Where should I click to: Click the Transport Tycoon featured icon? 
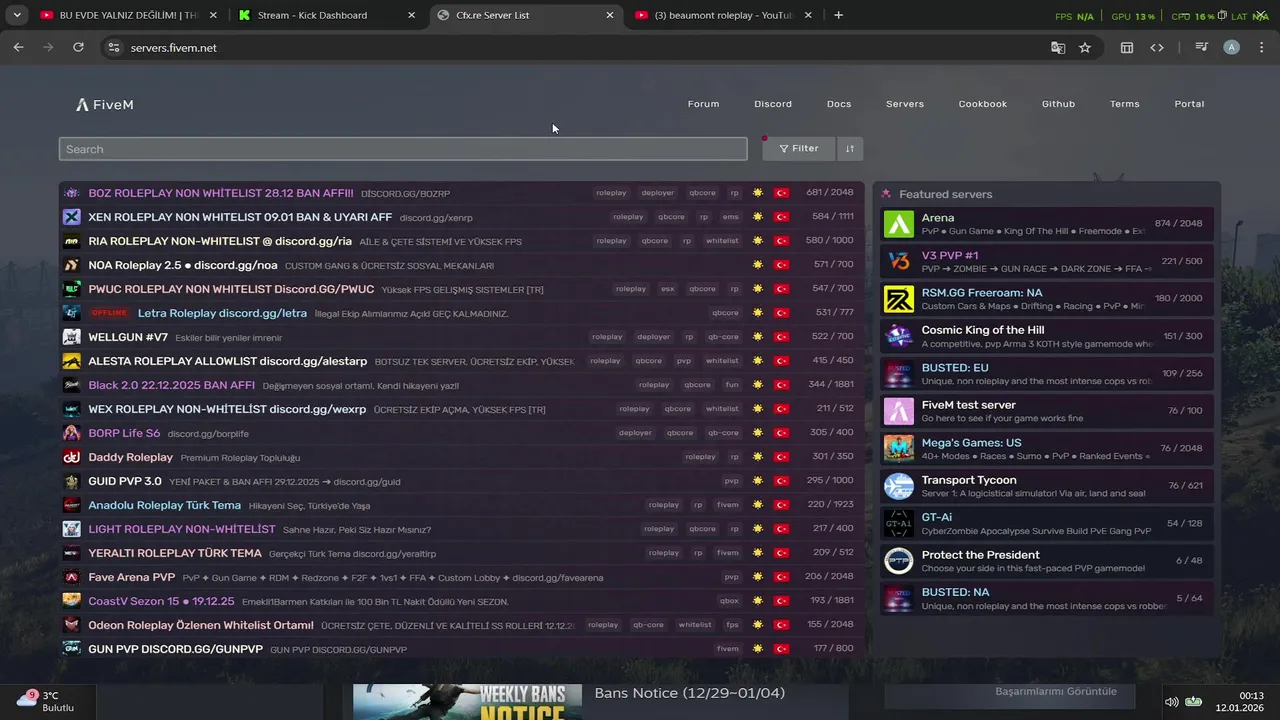[899, 486]
